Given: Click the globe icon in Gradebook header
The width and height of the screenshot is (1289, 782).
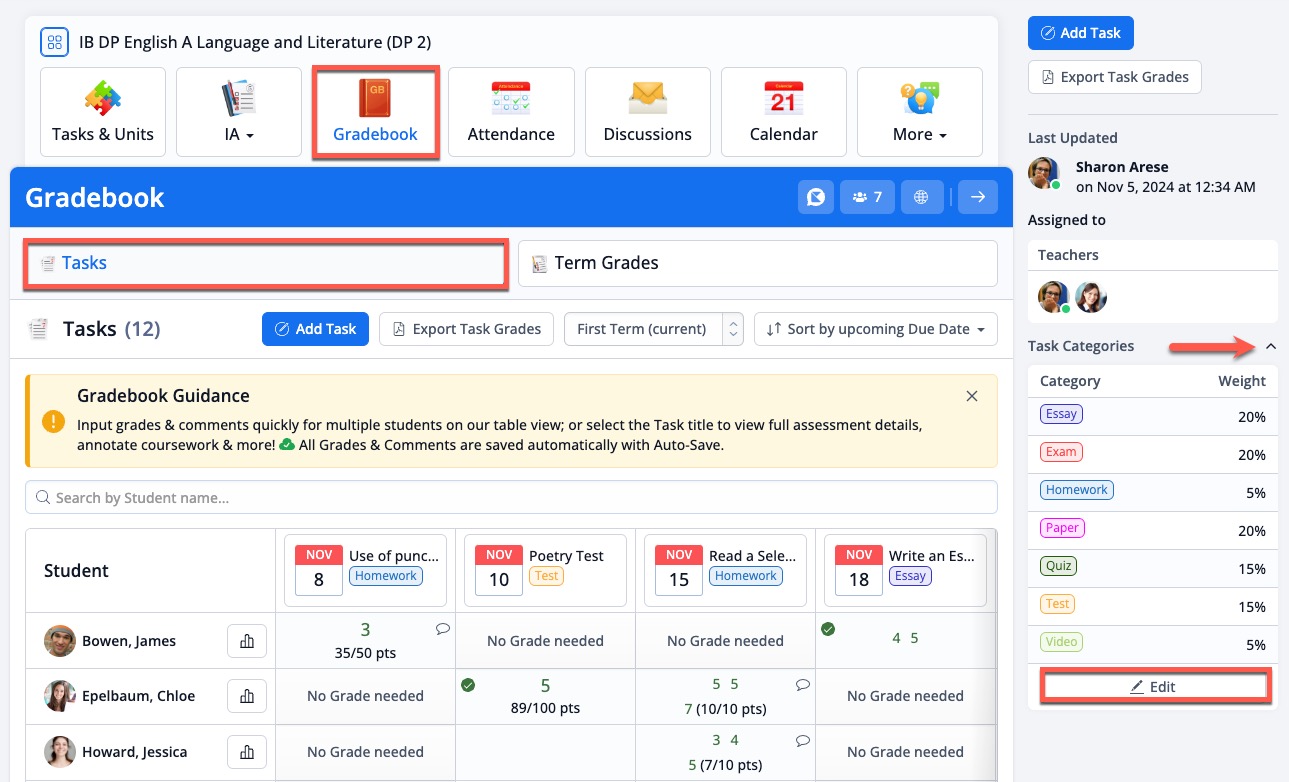Looking at the screenshot, I should click(921, 197).
